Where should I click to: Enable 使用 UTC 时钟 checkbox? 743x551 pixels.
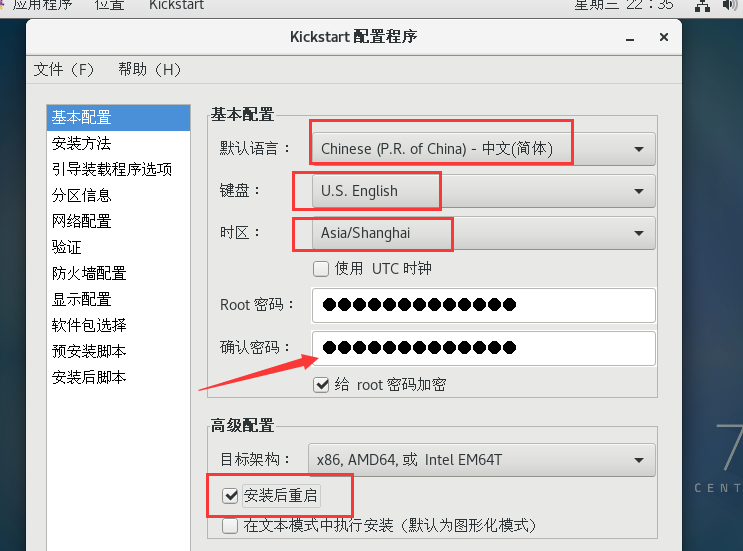coord(321,269)
